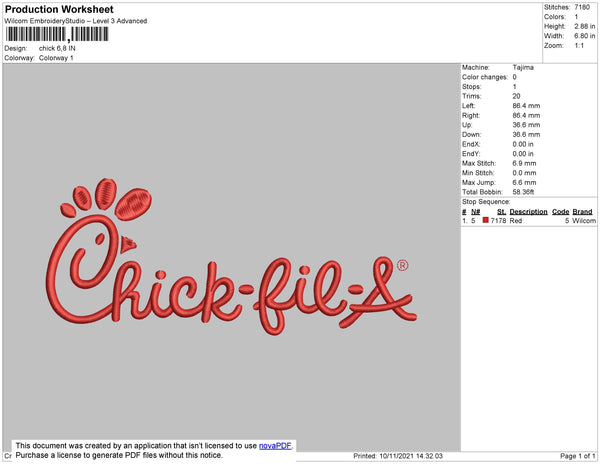This screenshot has height=464, width=600.
Task: Select design name 'chick 6,8 IN'
Action: pos(57,48)
